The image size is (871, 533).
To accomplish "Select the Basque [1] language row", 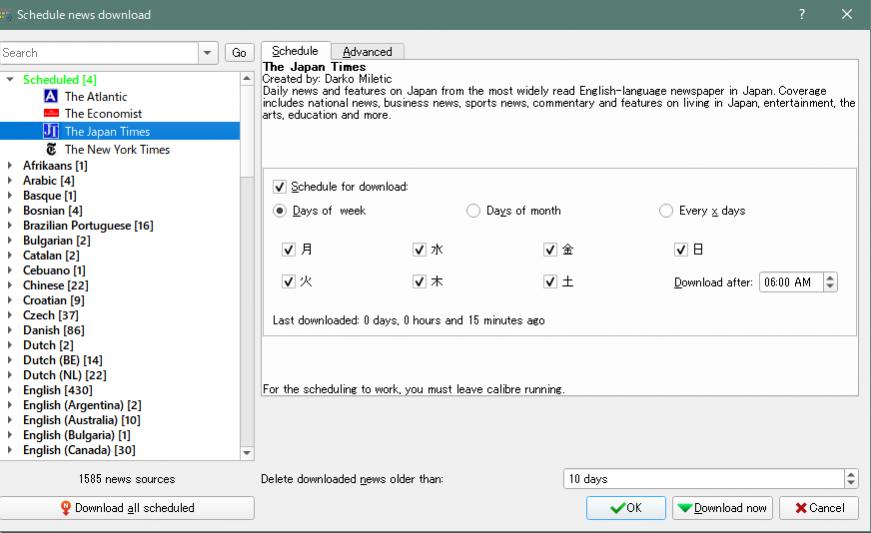I will tap(50, 195).
